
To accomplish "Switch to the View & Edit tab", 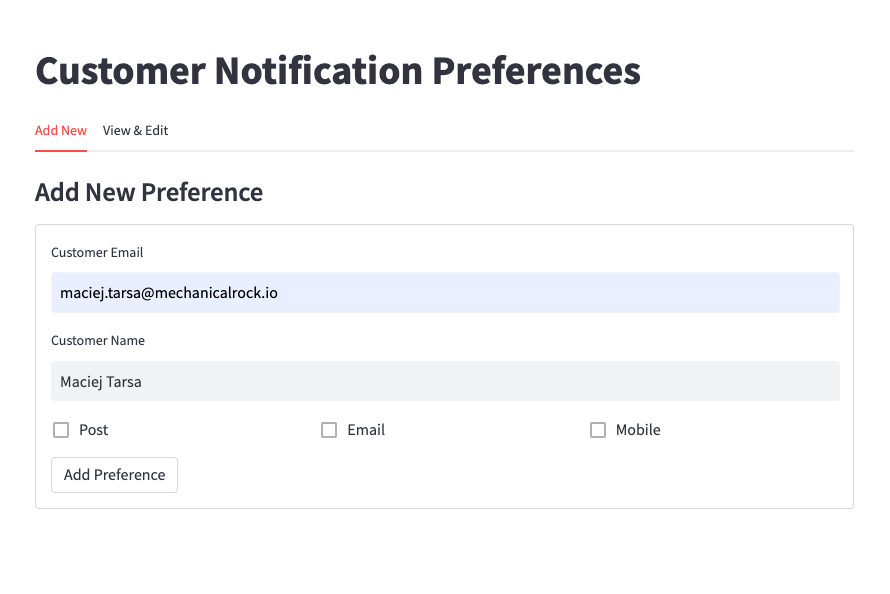I will (x=135, y=131).
